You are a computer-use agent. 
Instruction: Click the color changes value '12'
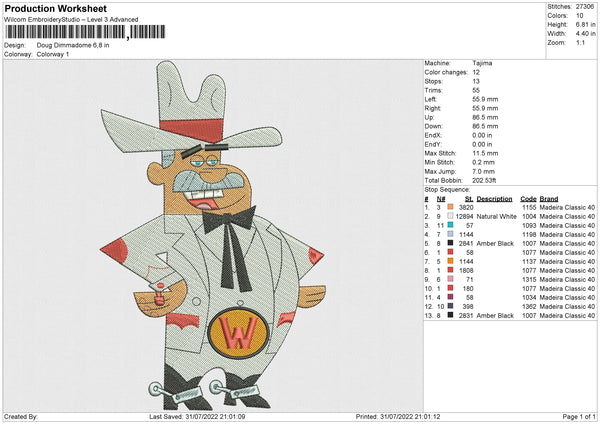(x=476, y=72)
